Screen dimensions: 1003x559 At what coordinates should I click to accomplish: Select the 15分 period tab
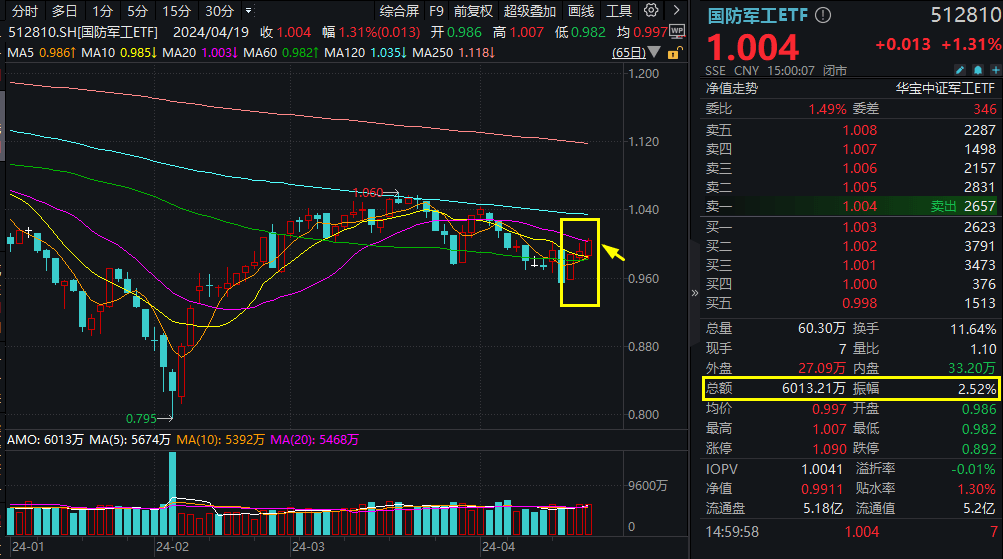click(x=176, y=11)
